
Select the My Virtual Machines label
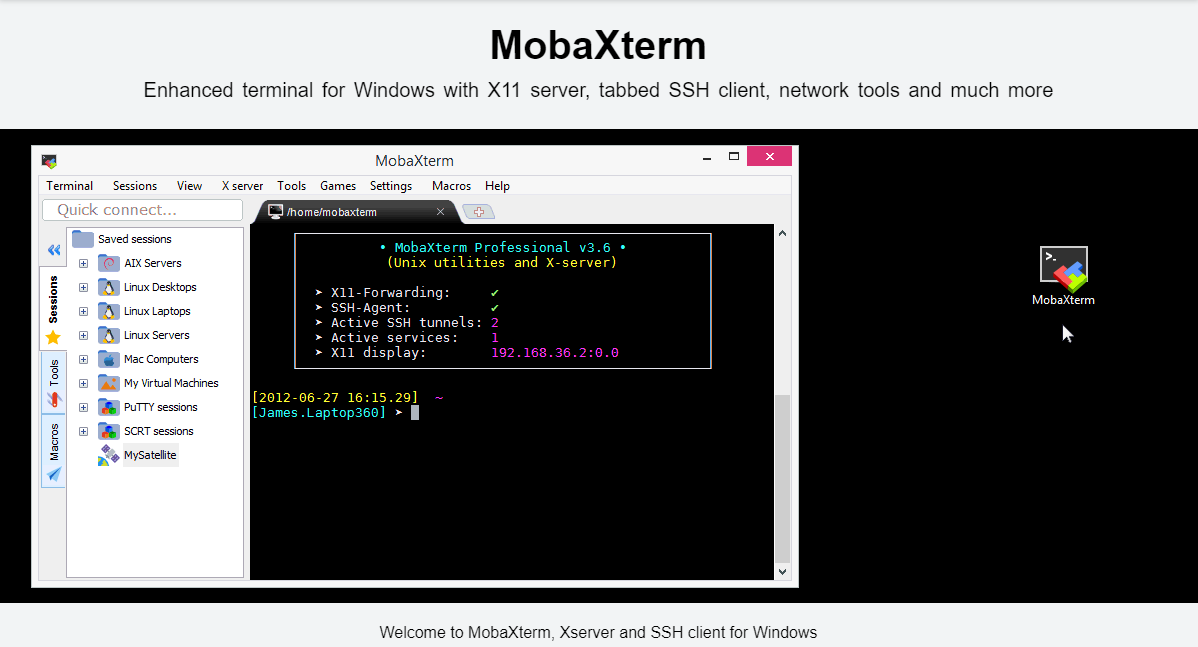171,383
